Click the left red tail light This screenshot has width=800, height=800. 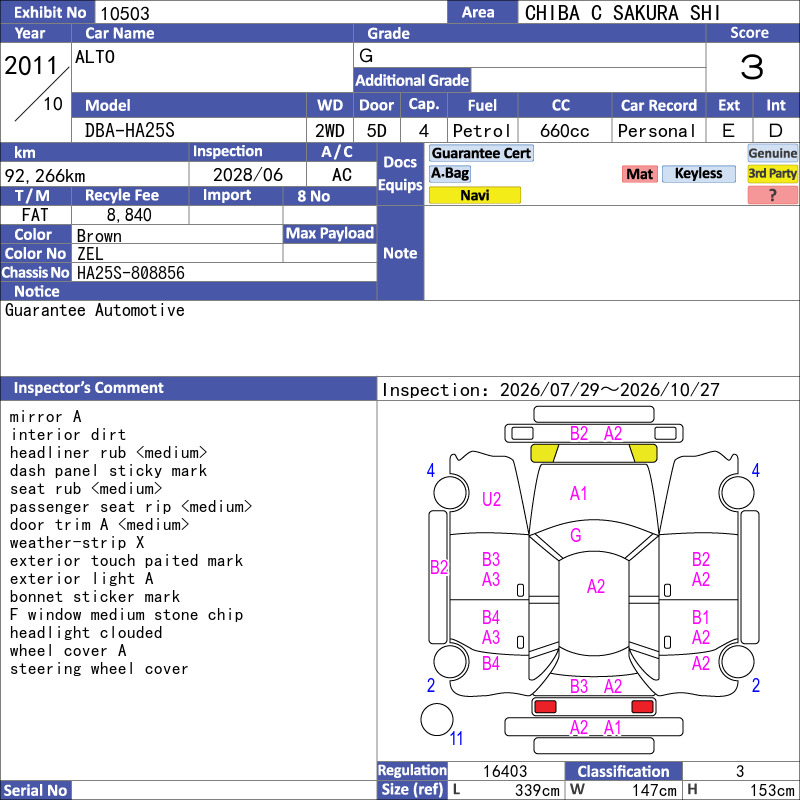tap(545, 707)
